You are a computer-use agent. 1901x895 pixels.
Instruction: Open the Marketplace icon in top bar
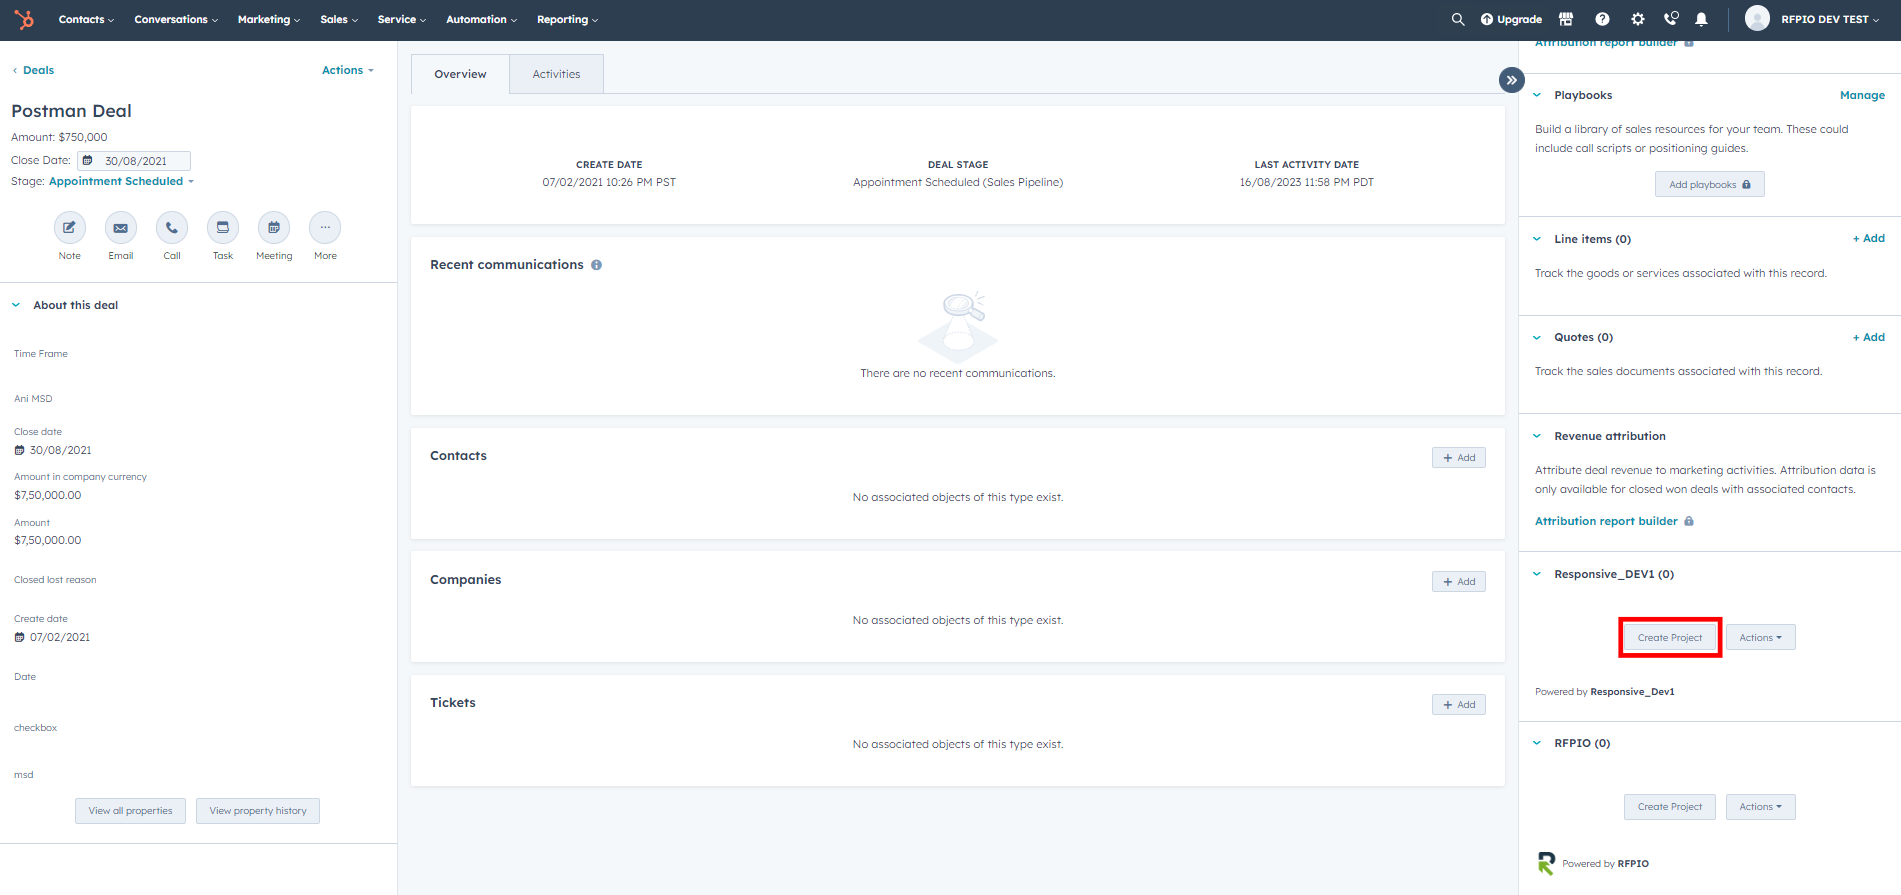[1566, 19]
